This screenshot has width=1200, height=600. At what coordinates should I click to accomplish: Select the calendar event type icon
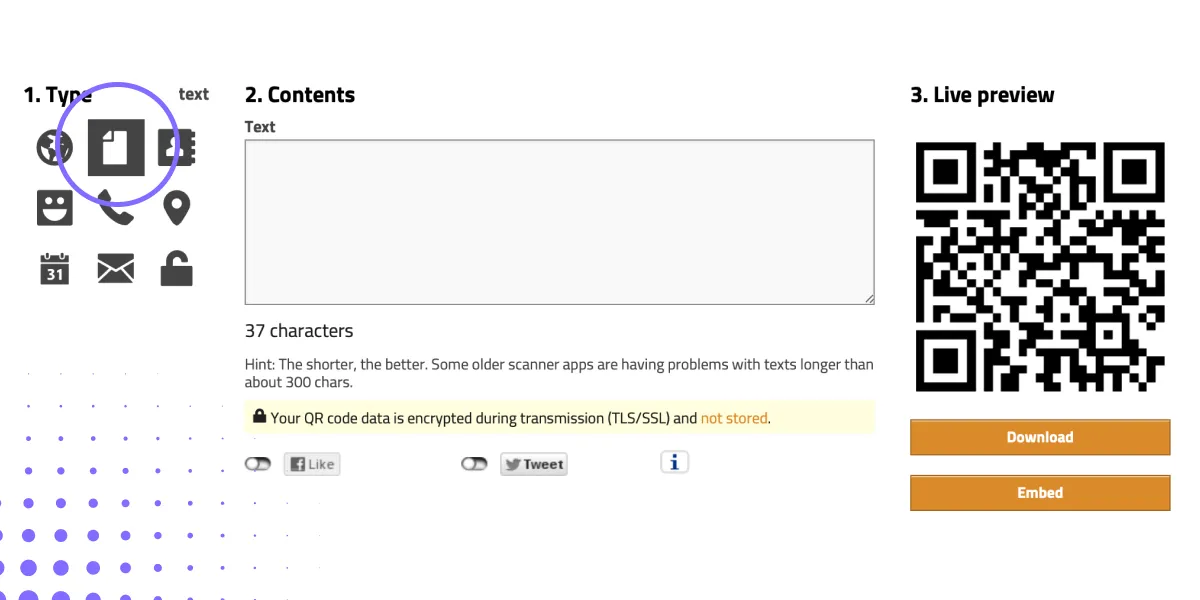[x=55, y=268]
